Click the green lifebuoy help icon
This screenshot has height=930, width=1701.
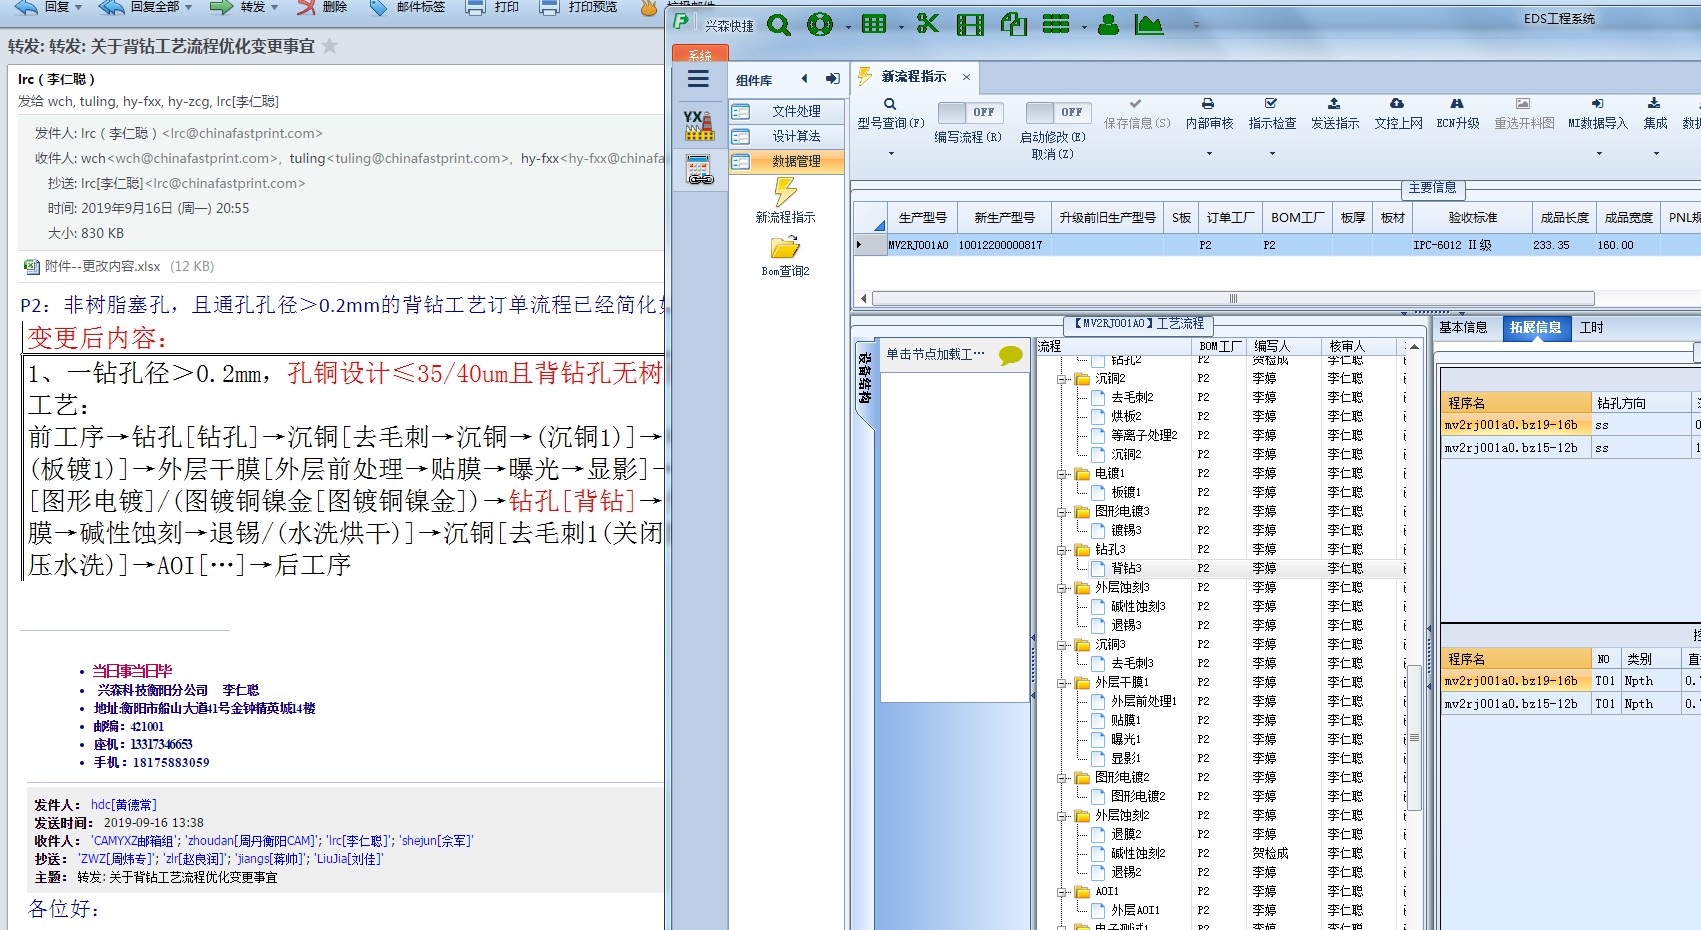(820, 25)
